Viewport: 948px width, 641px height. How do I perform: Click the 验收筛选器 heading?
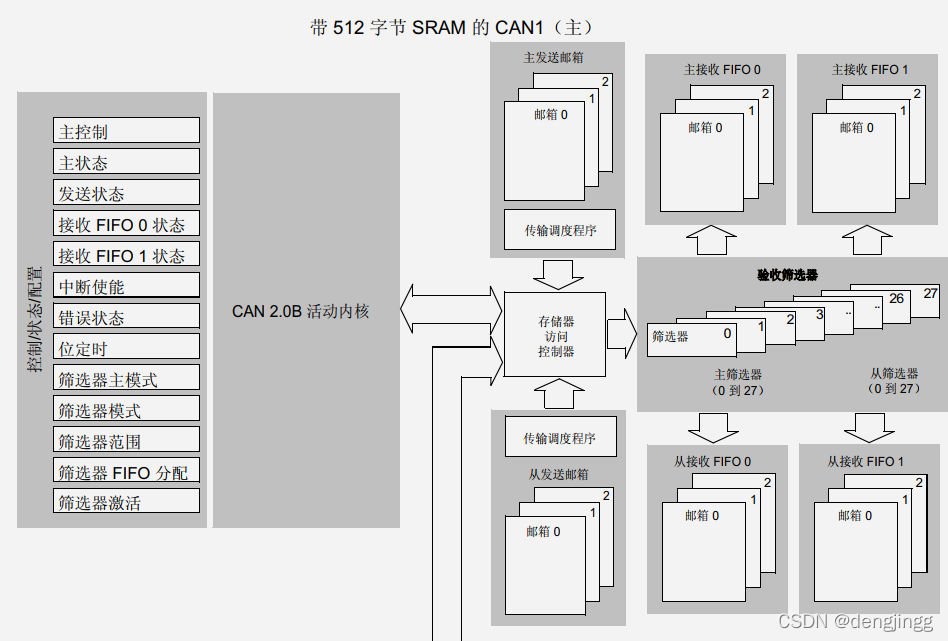[787, 275]
